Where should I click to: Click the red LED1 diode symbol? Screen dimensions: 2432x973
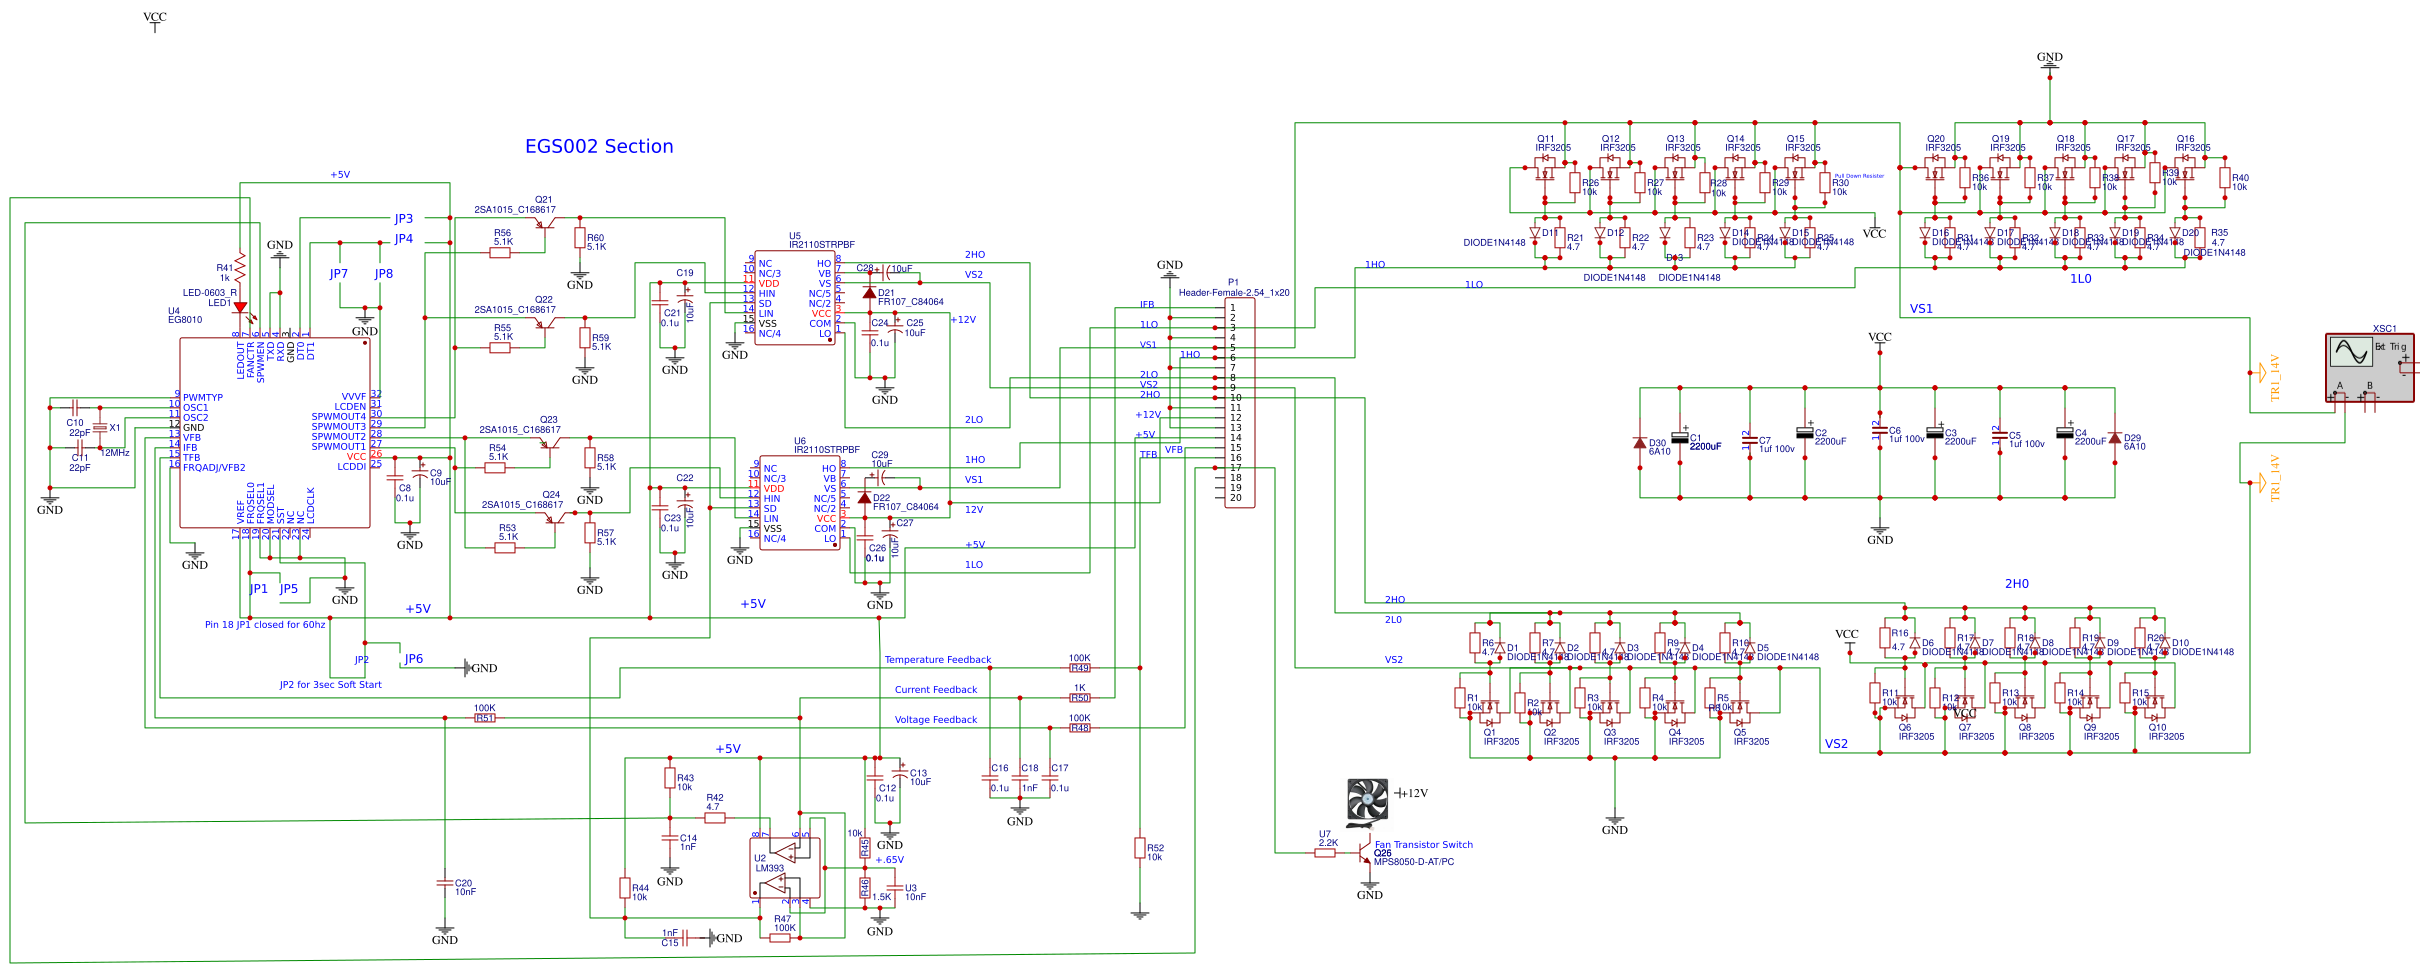240,308
